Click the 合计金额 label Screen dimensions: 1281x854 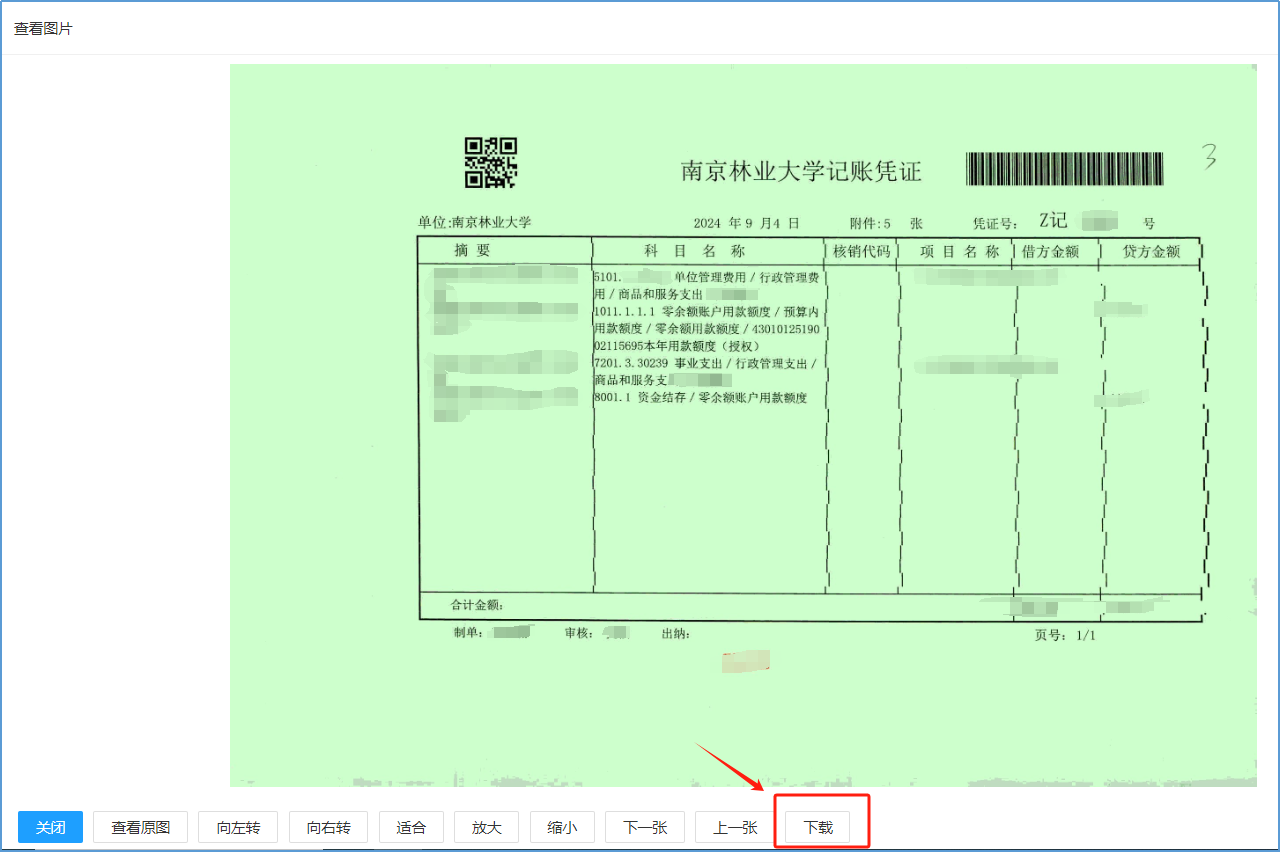[x=477, y=605]
